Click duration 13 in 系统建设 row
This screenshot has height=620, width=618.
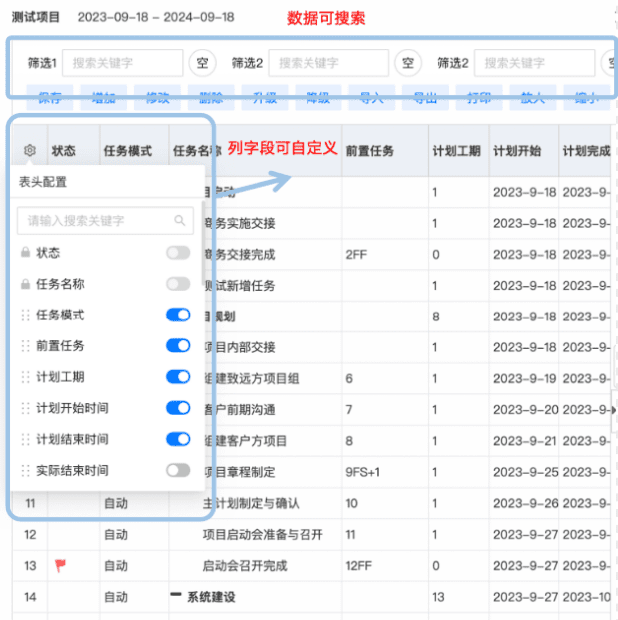pyautogui.click(x=438, y=597)
